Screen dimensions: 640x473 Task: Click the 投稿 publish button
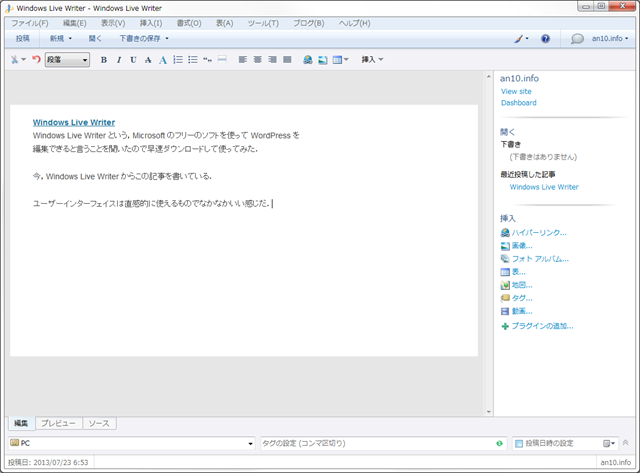click(x=23, y=38)
